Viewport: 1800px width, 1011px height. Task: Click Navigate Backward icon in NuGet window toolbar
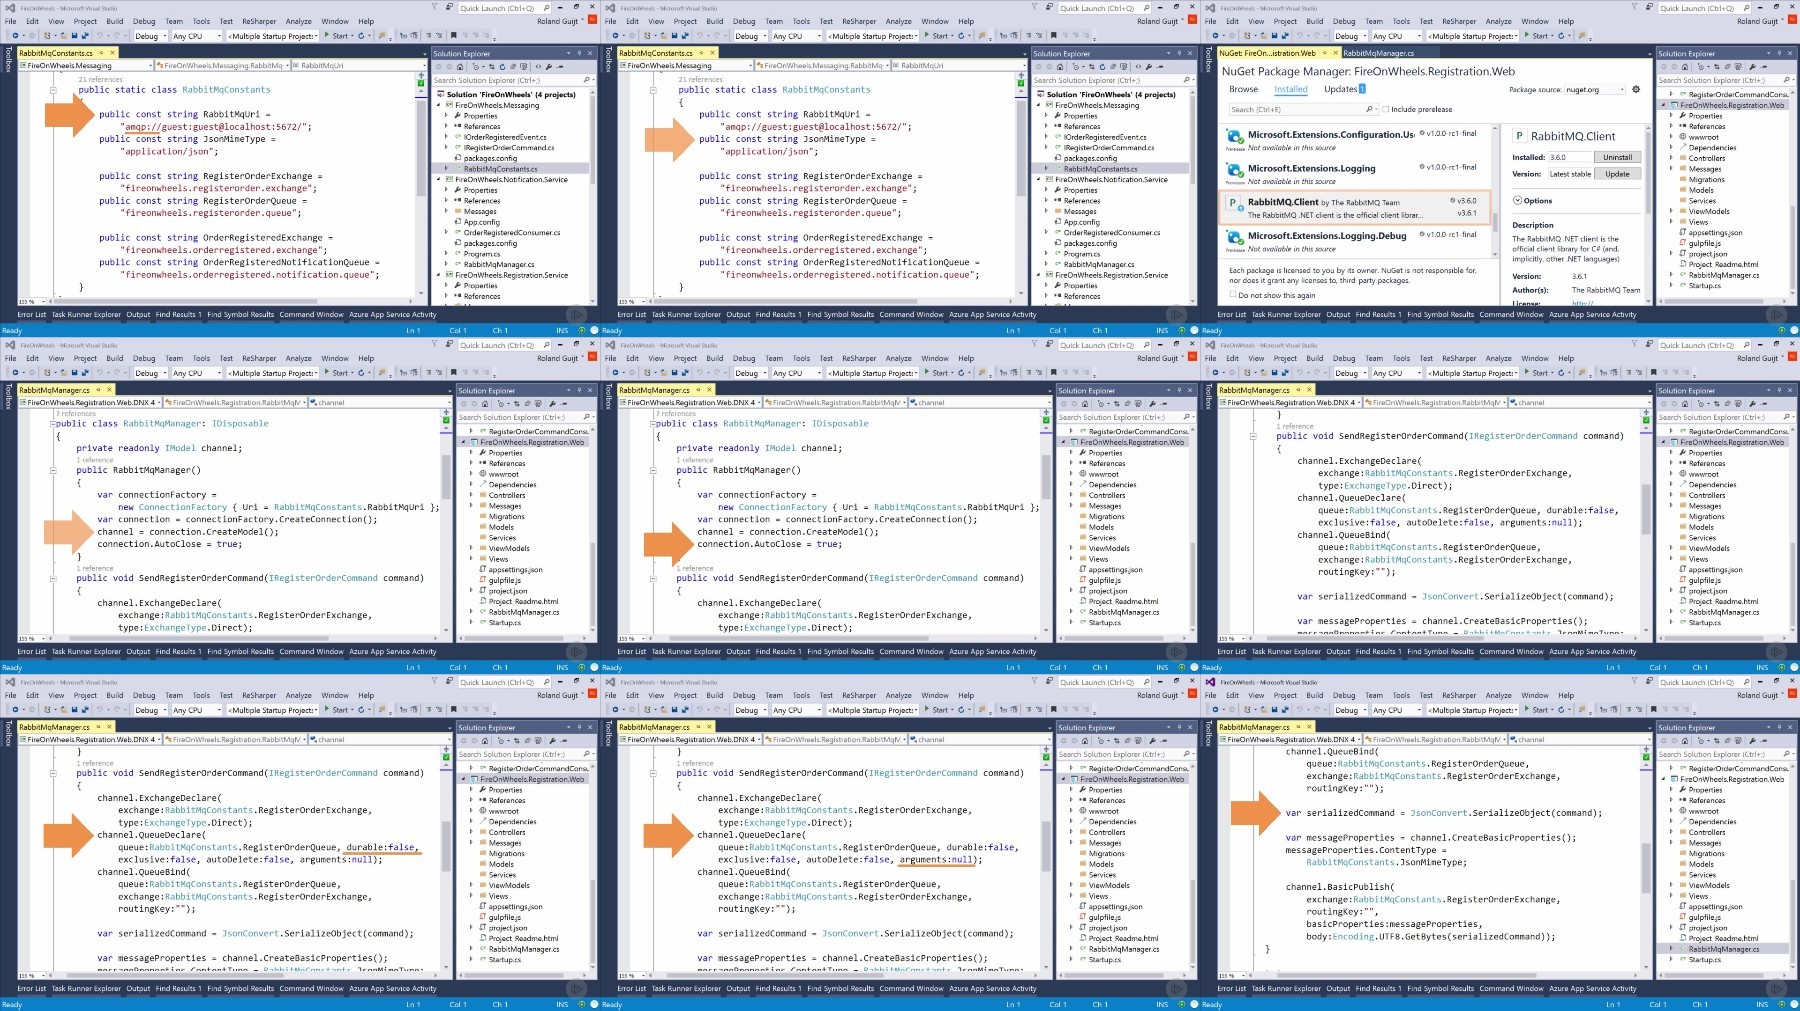click(1216, 36)
